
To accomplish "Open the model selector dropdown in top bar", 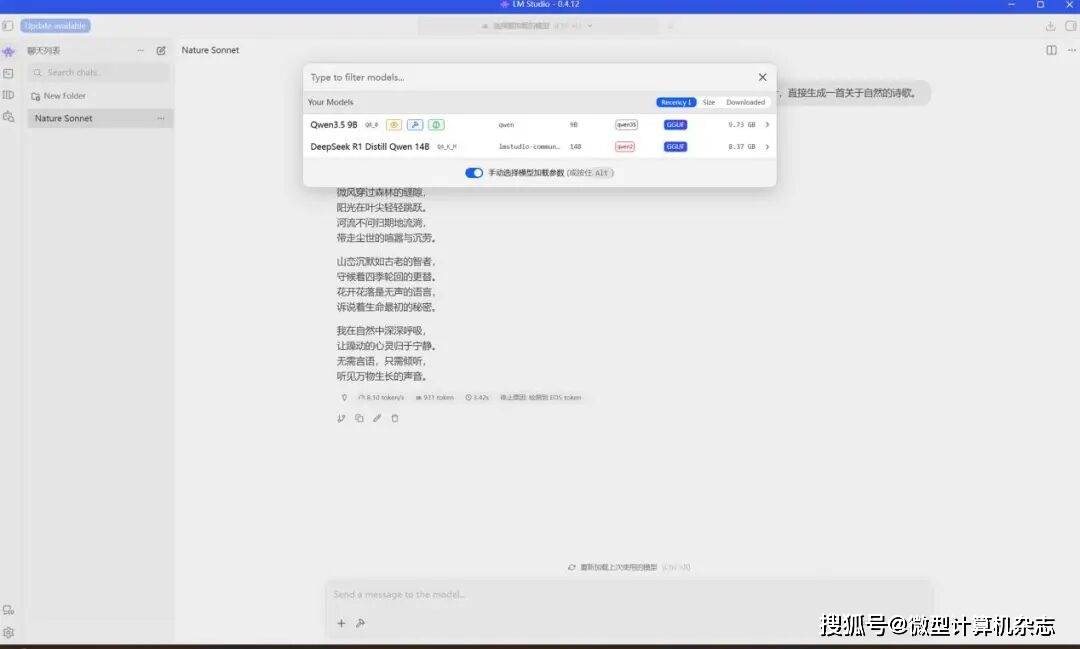I will pyautogui.click(x=538, y=25).
